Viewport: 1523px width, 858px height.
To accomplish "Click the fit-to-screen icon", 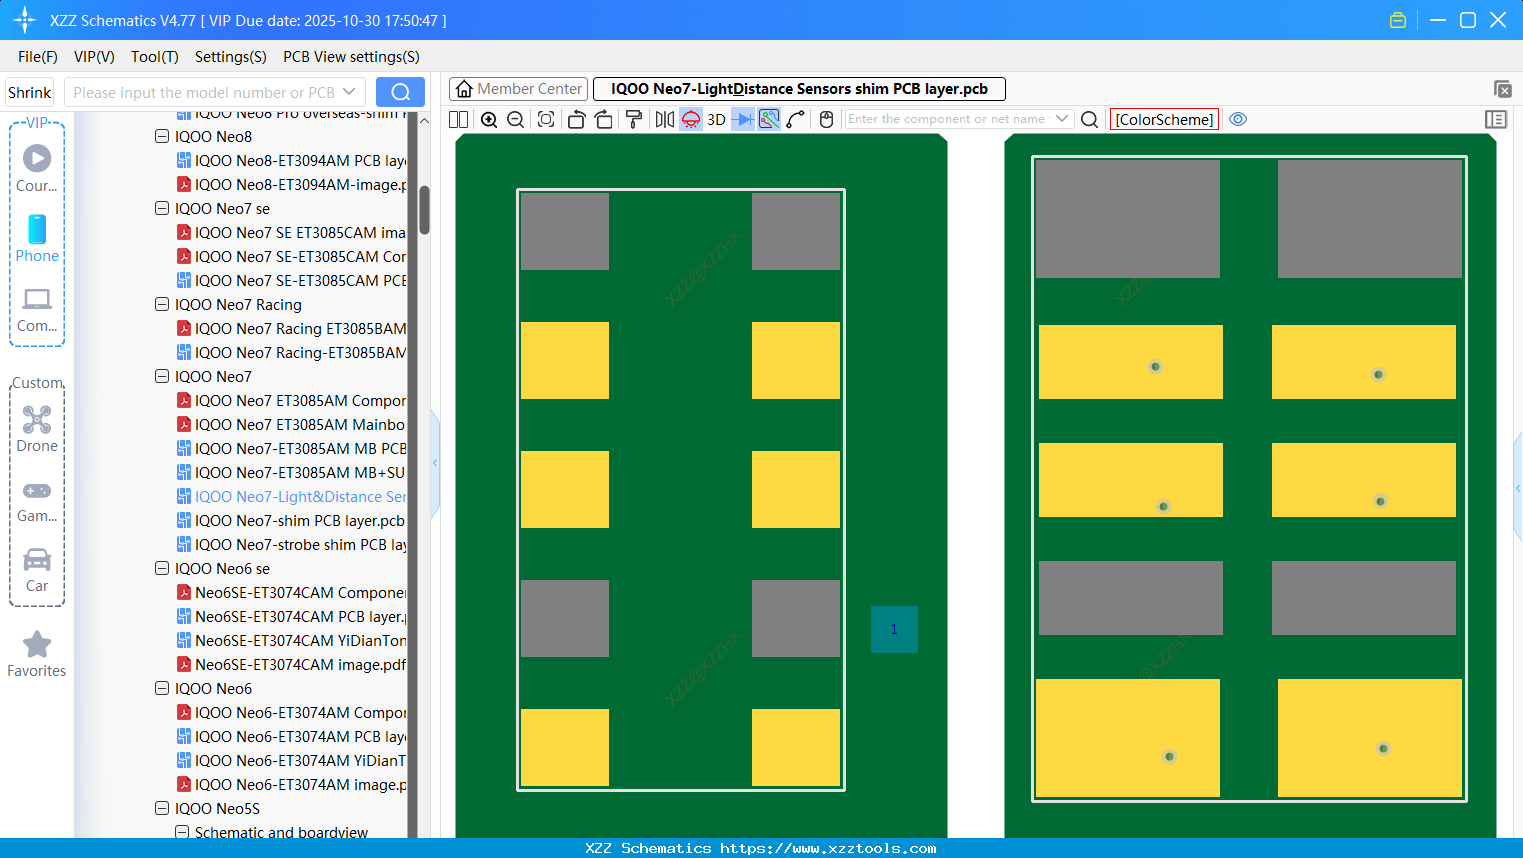I will pos(546,120).
